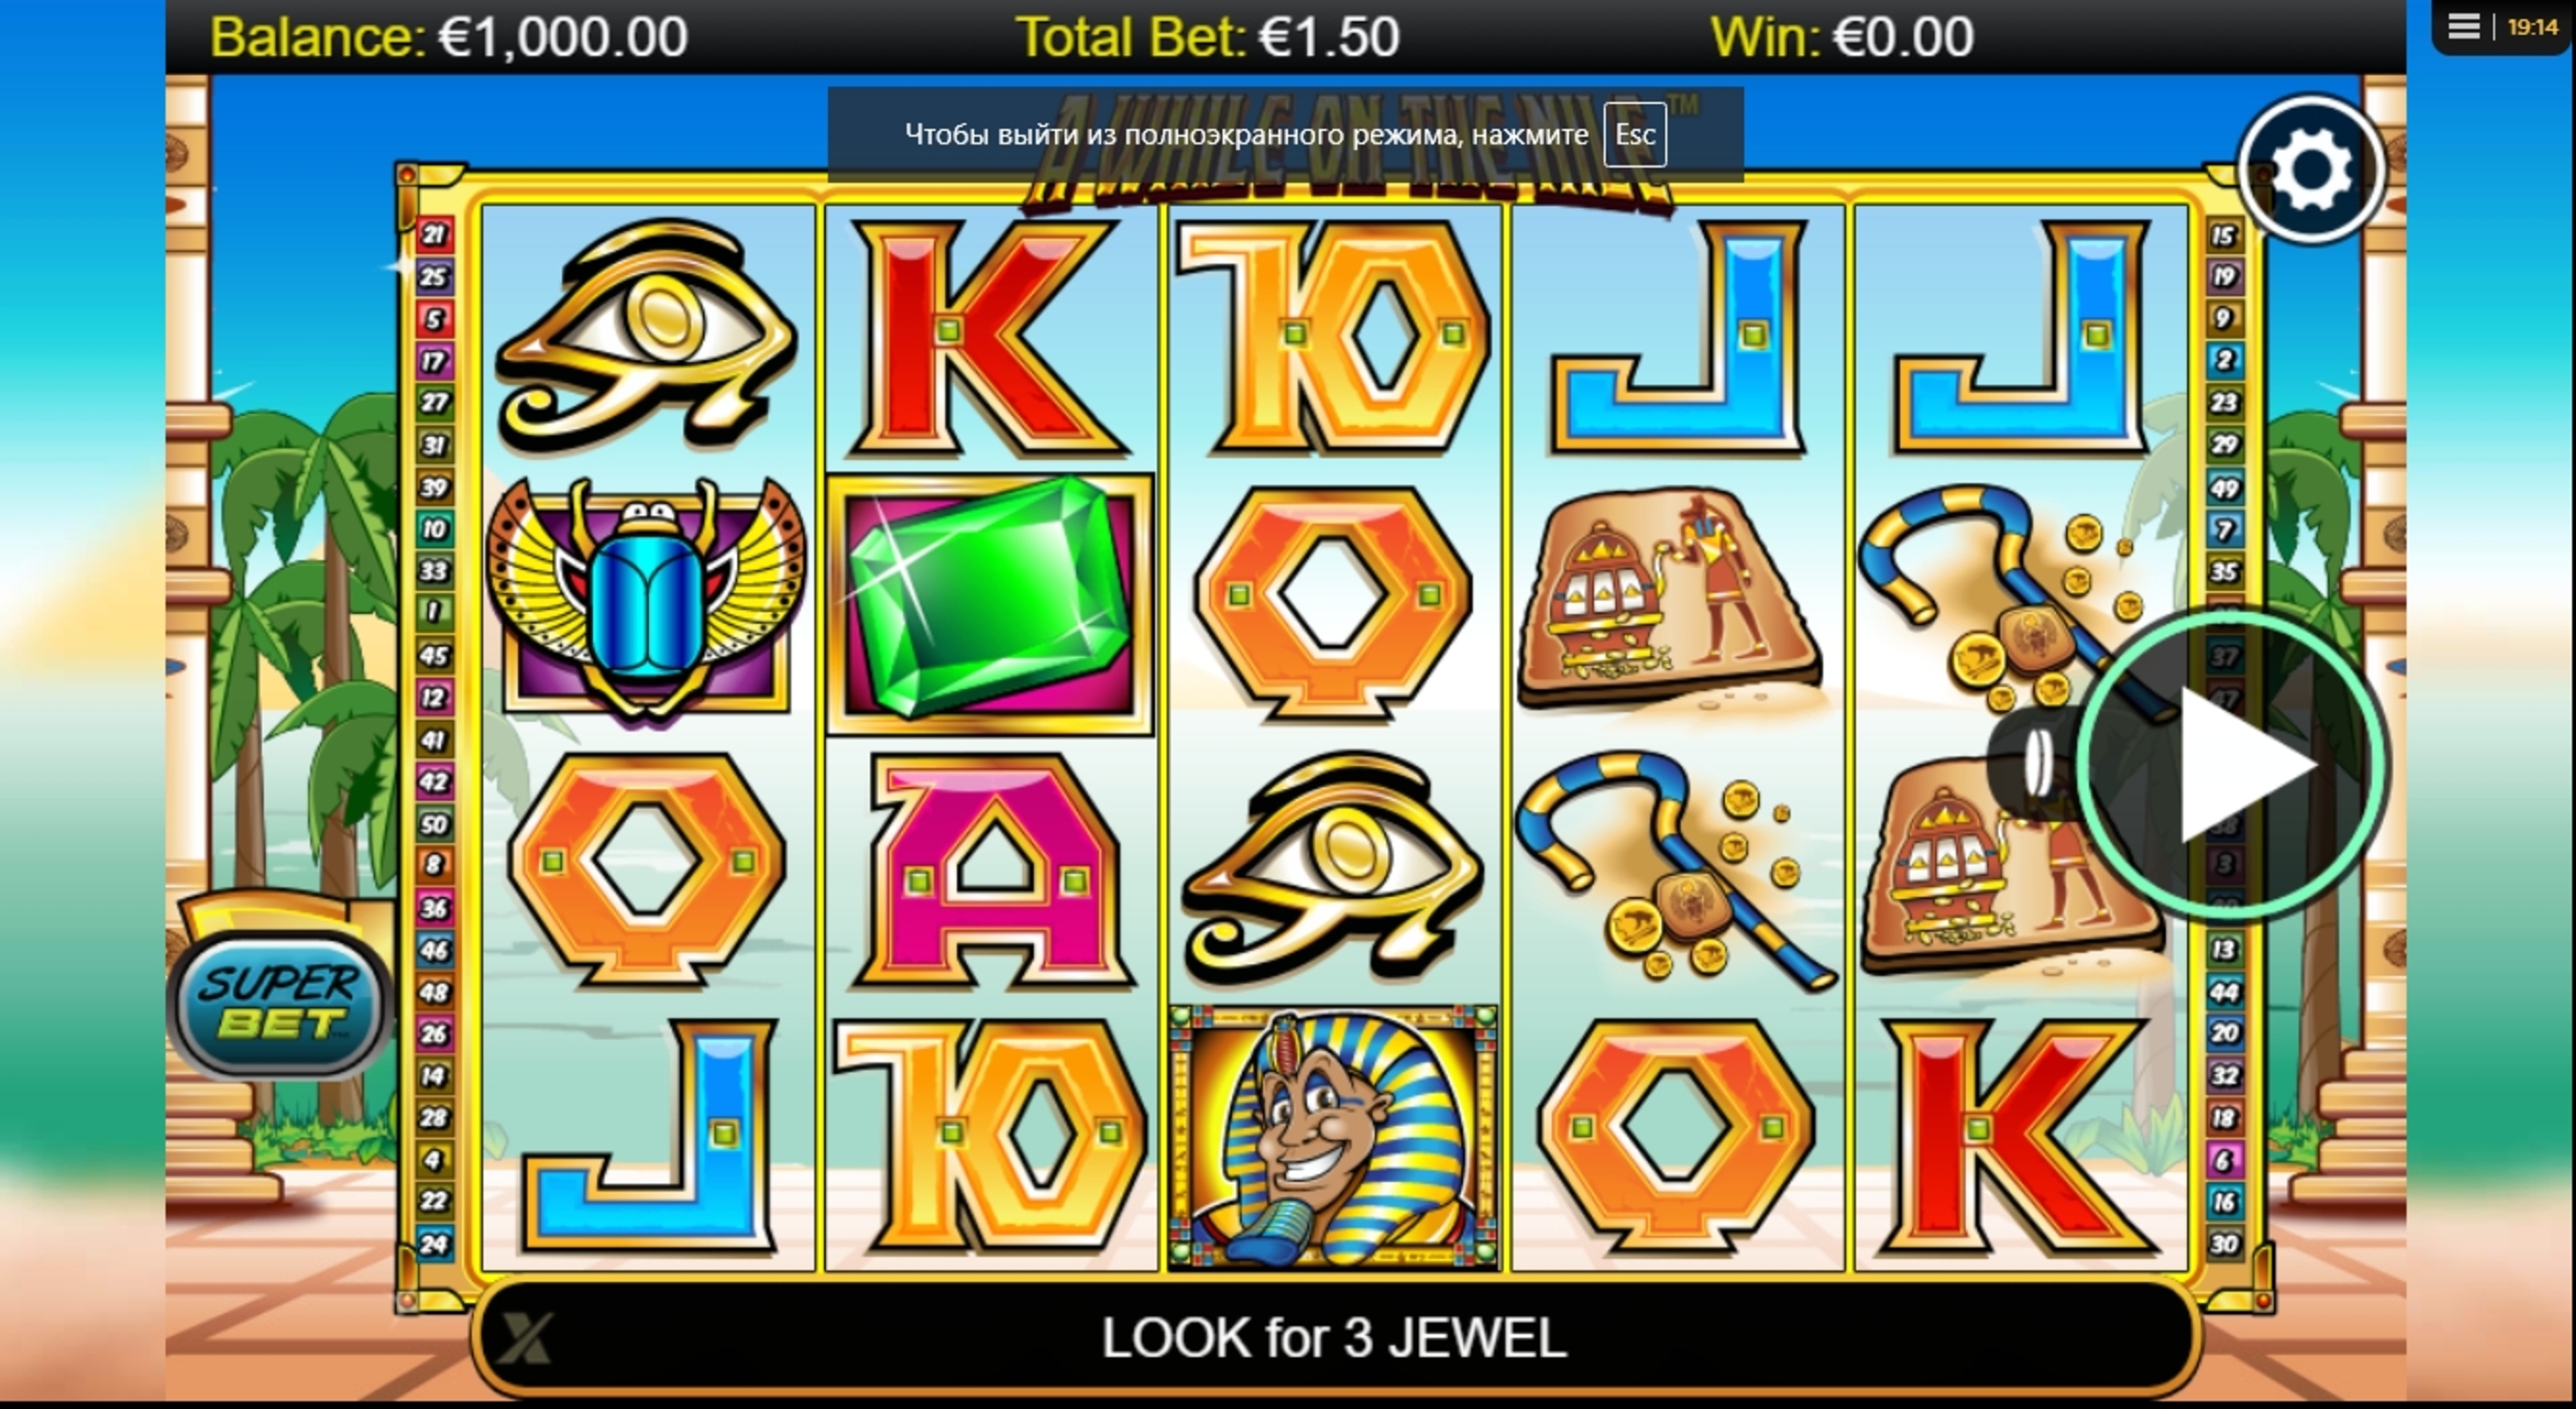
Task: Select the smiling pharaoh symbol
Action: point(1333,1138)
